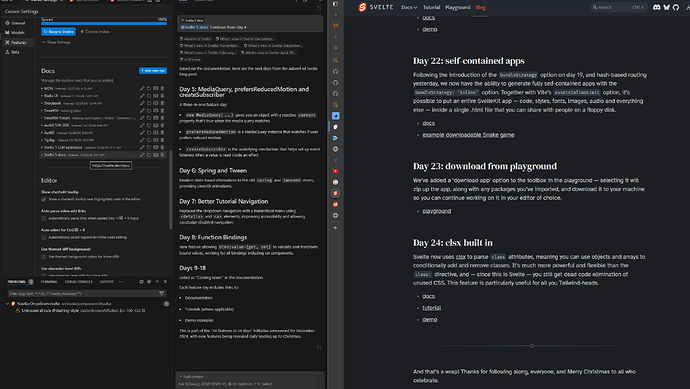Enable Use themed diff backgrounds checkbox

coord(44,257)
